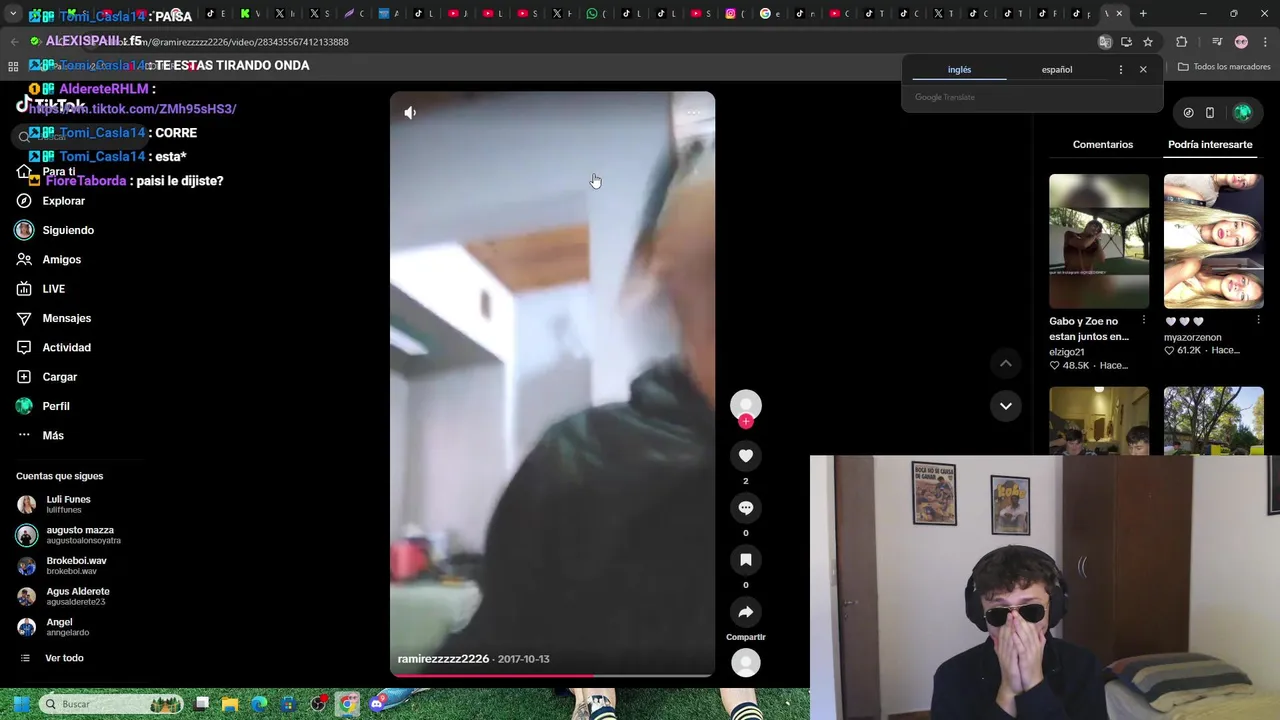The height and width of the screenshot is (720, 1280).
Task: Click the install app icon in address bar
Action: point(1126,42)
